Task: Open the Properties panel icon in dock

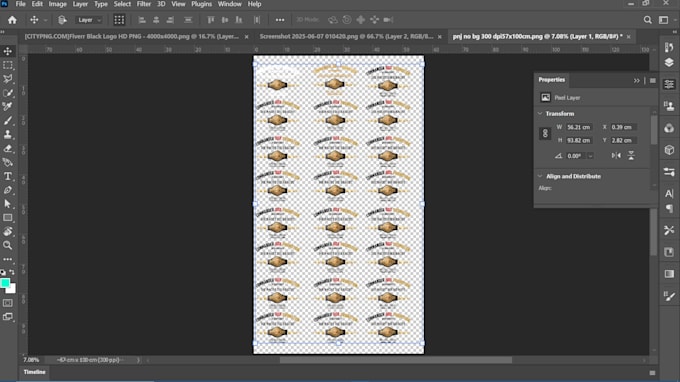Action: (x=669, y=84)
